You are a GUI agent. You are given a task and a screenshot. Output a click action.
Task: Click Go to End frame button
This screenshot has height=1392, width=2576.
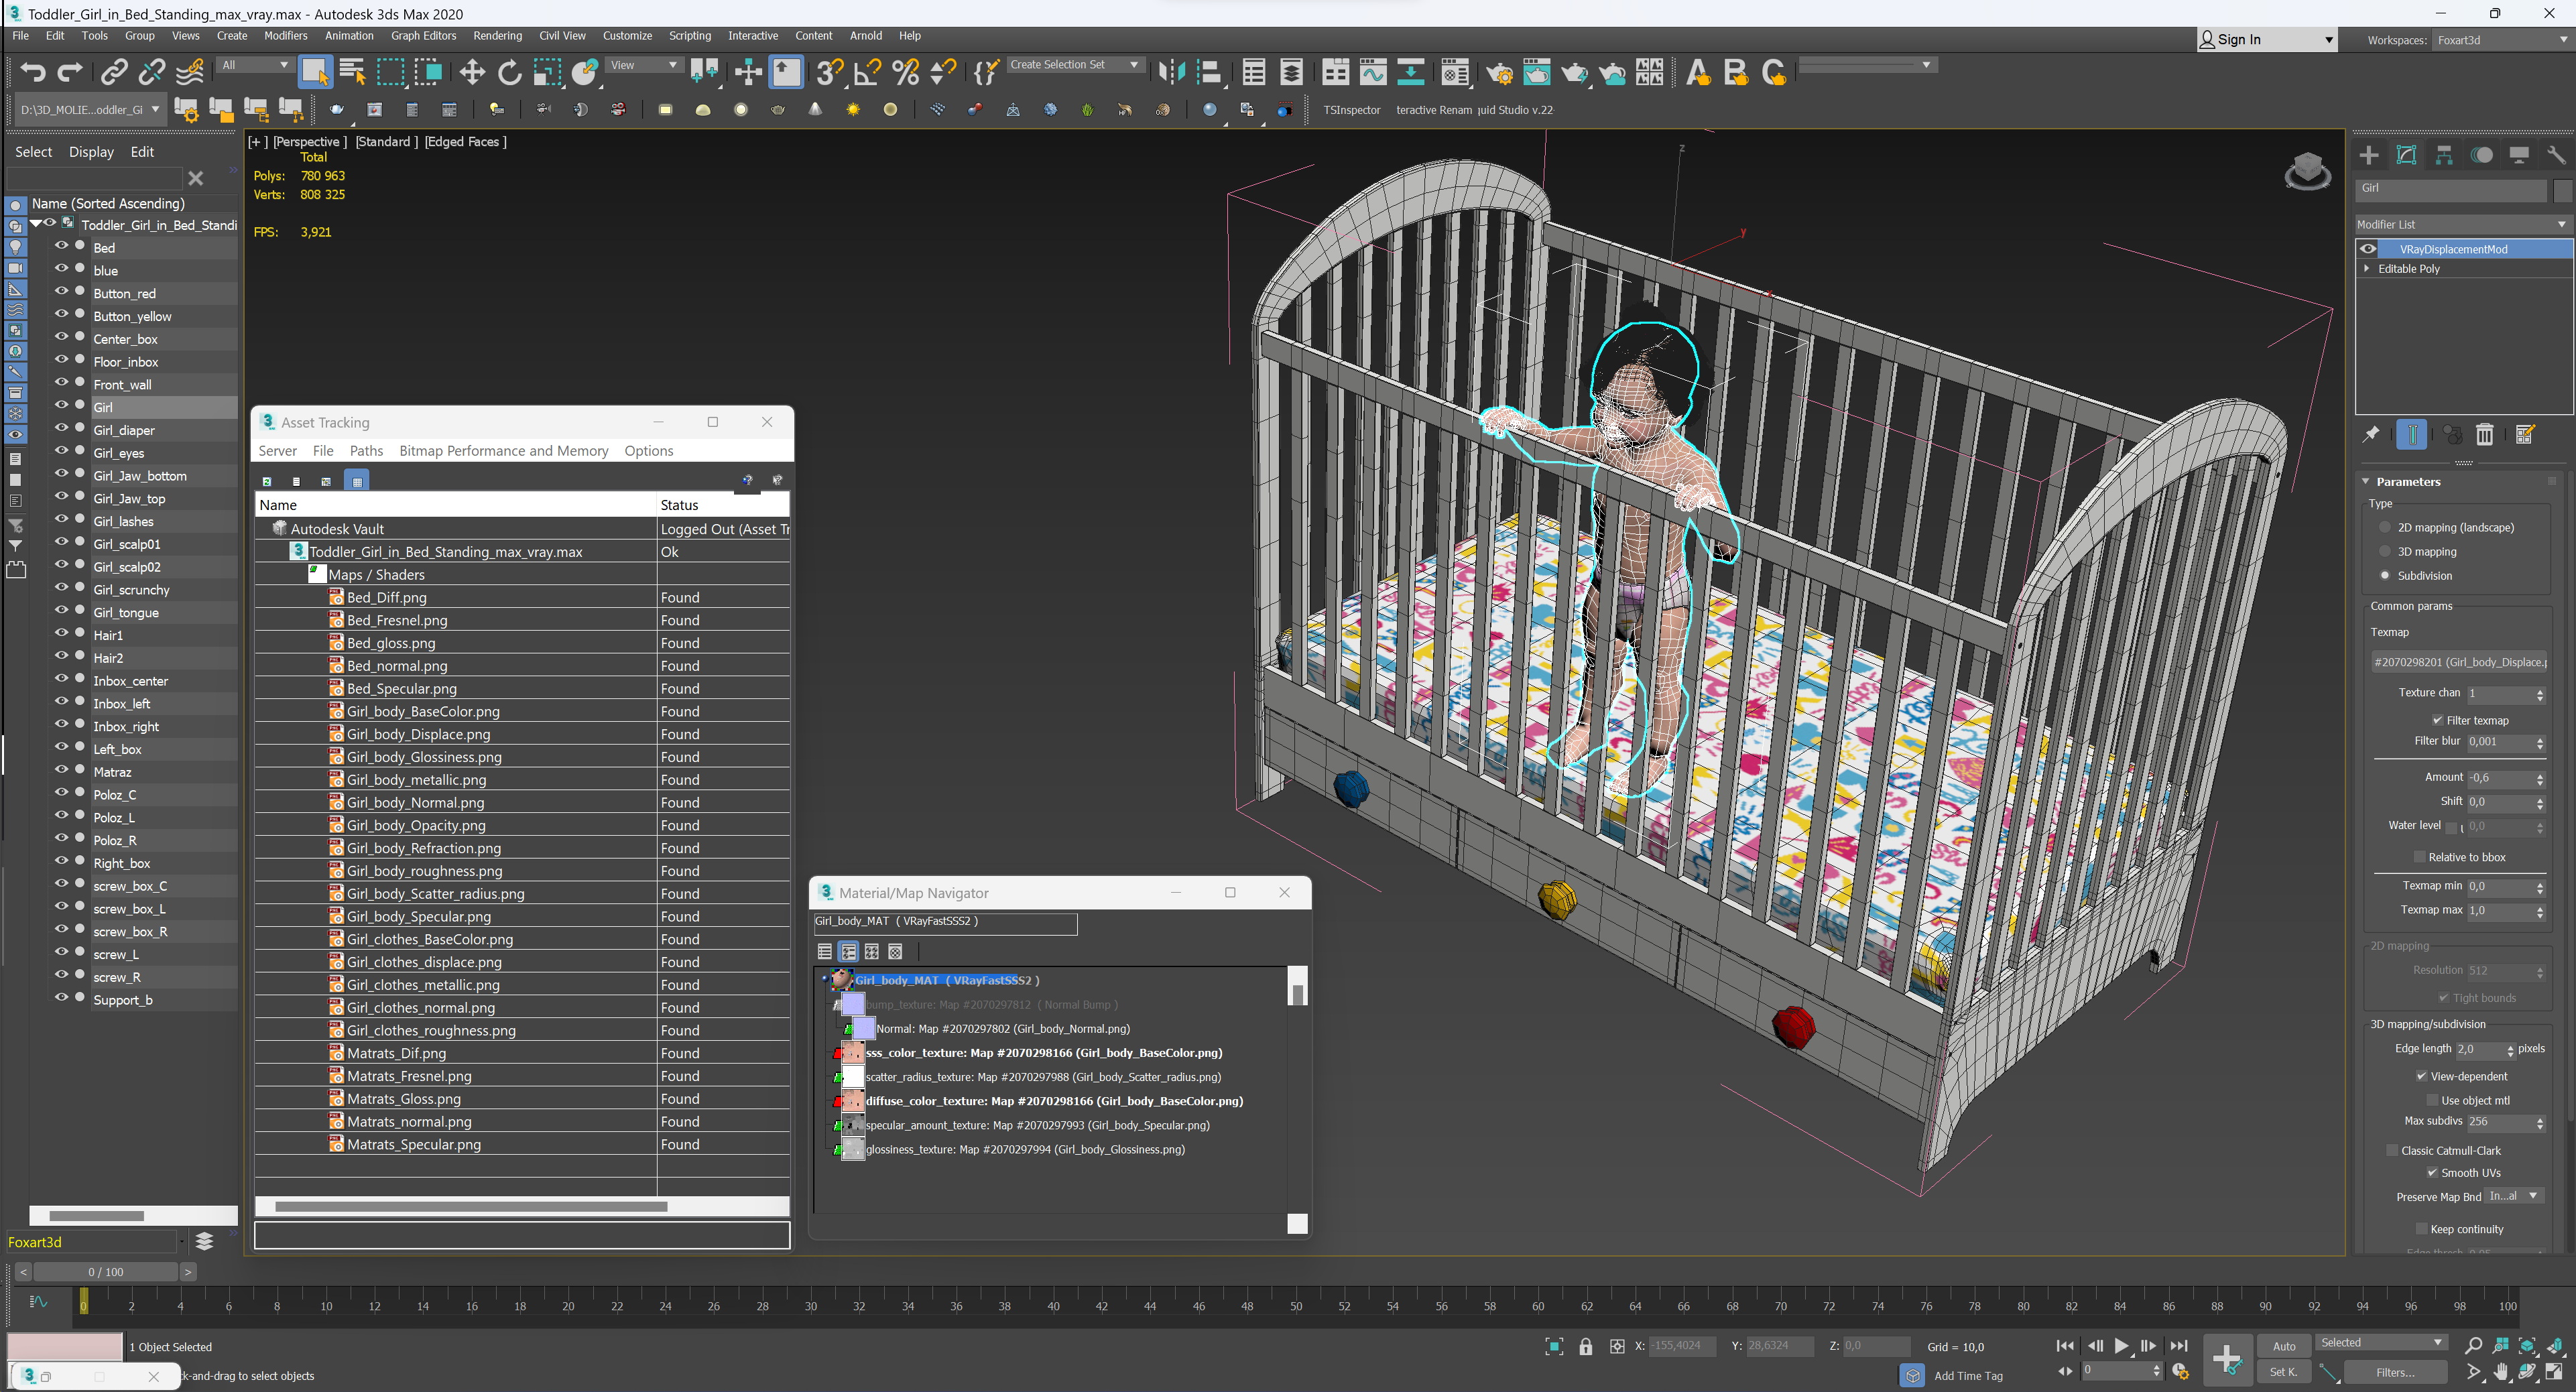click(x=2179, y=1346)
